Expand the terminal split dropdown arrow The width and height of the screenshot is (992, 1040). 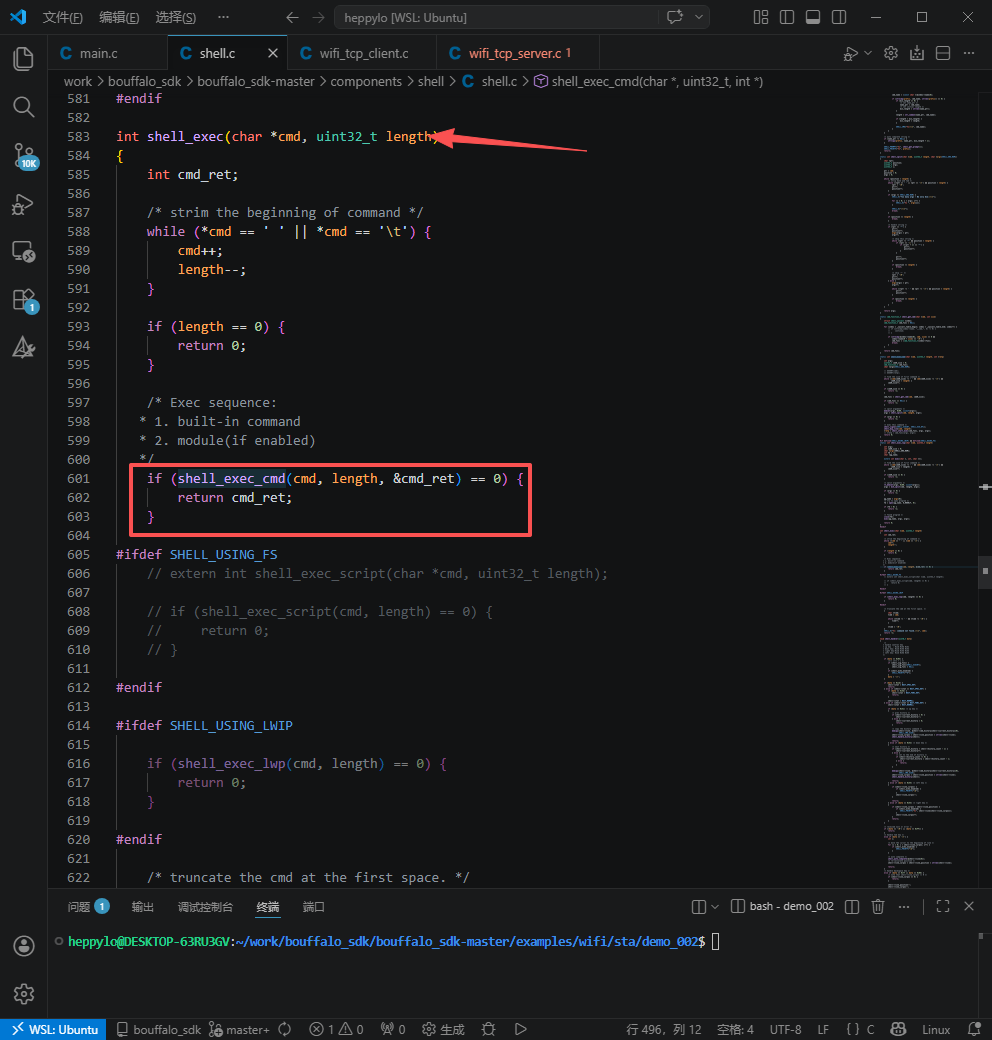tap(714, 907)
